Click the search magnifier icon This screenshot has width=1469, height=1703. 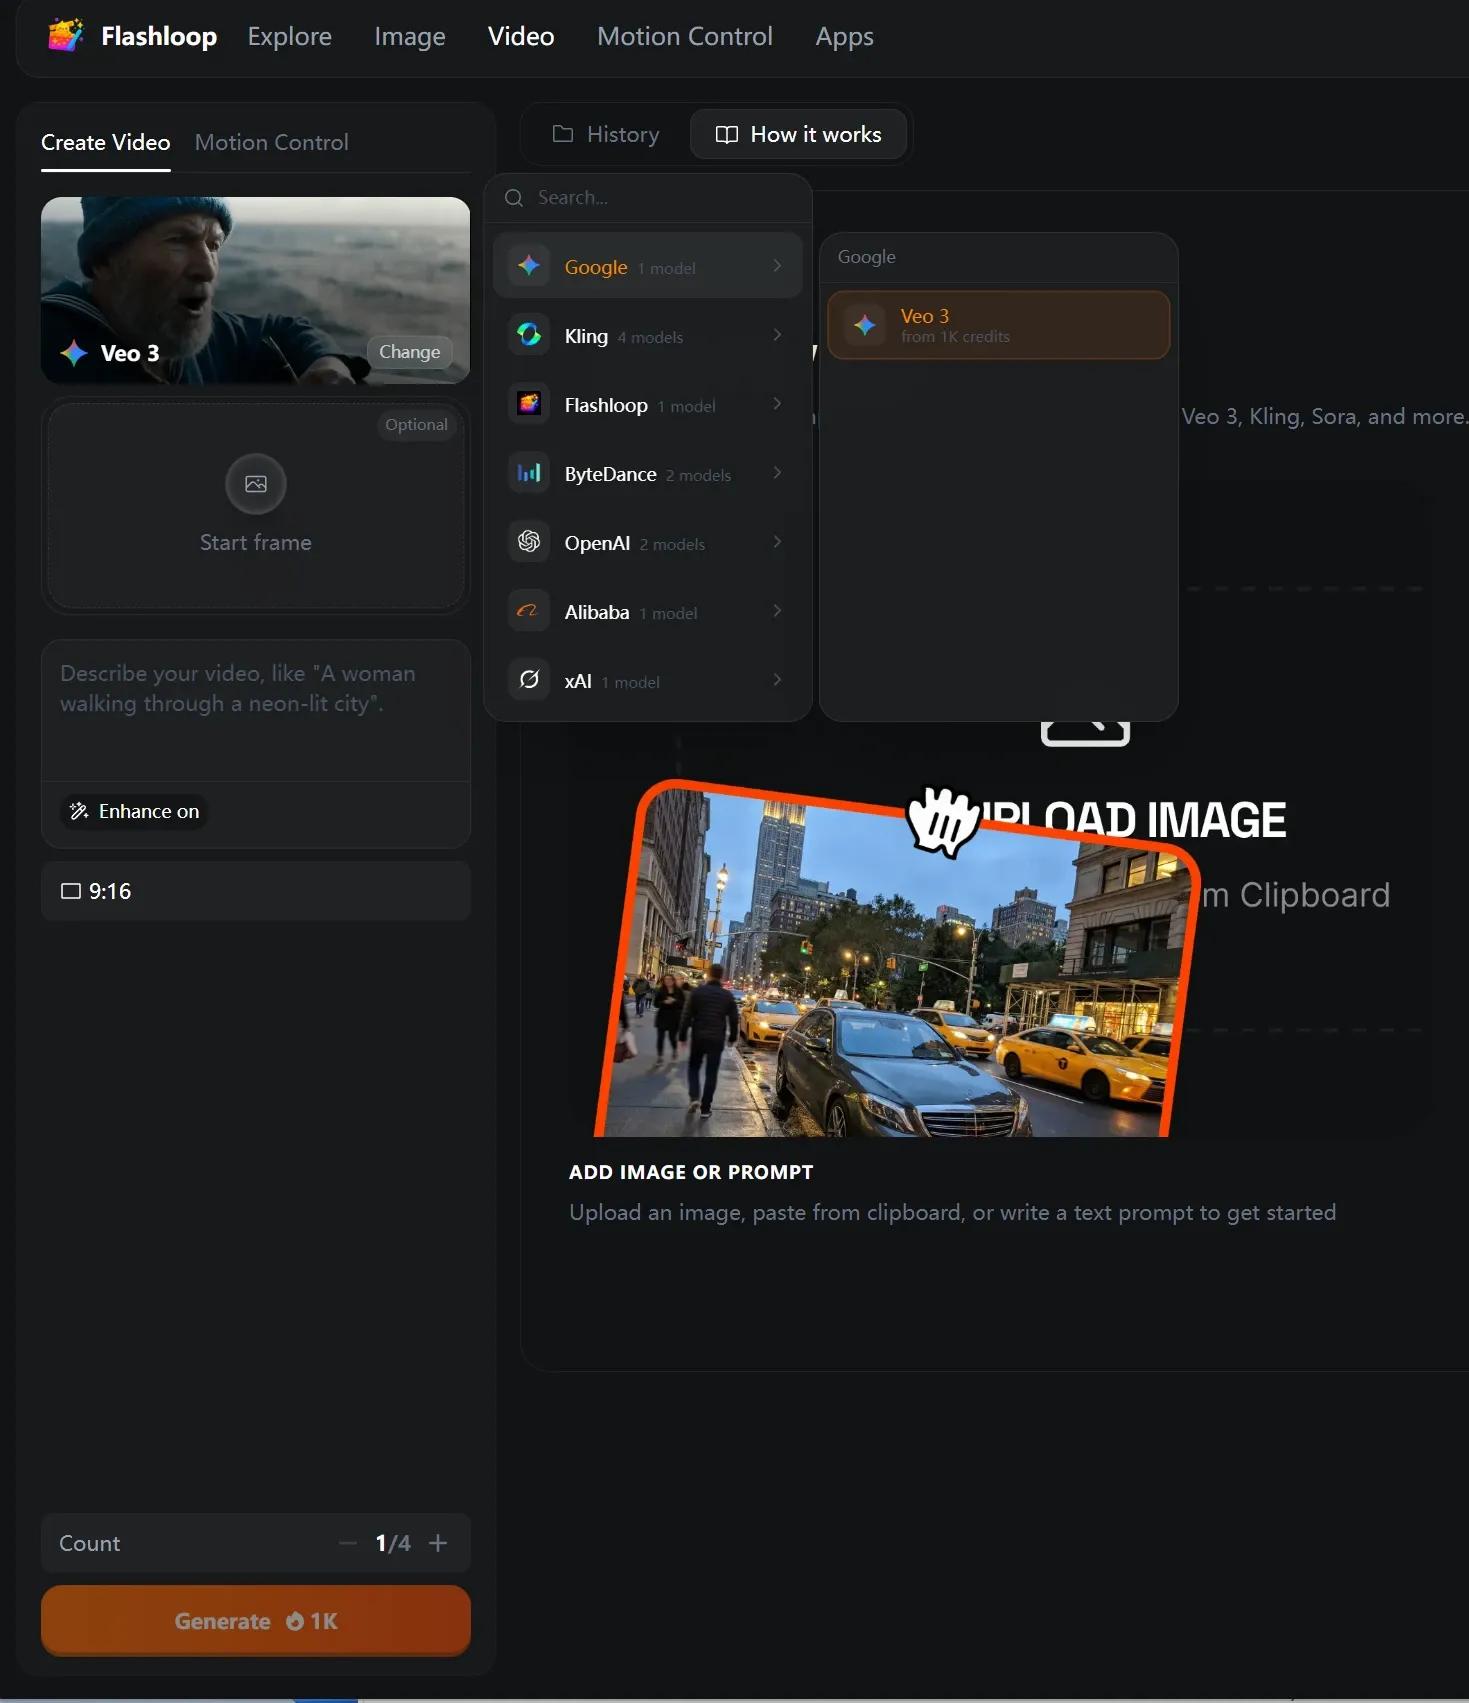514,198
